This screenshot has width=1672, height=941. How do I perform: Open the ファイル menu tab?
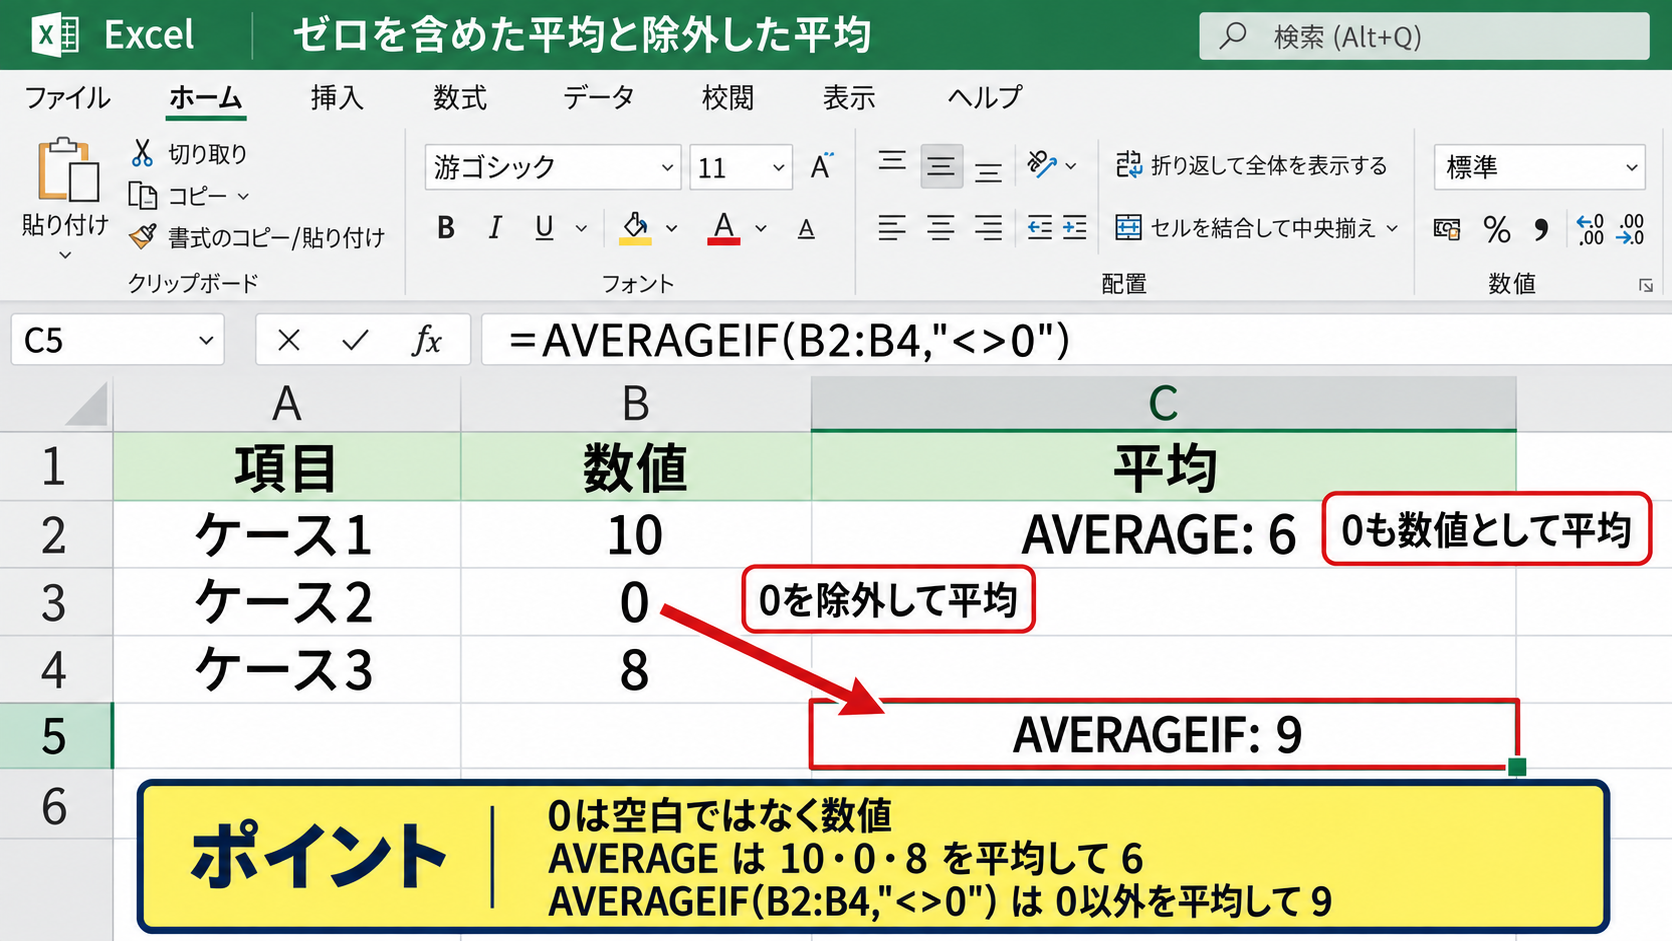67,97
